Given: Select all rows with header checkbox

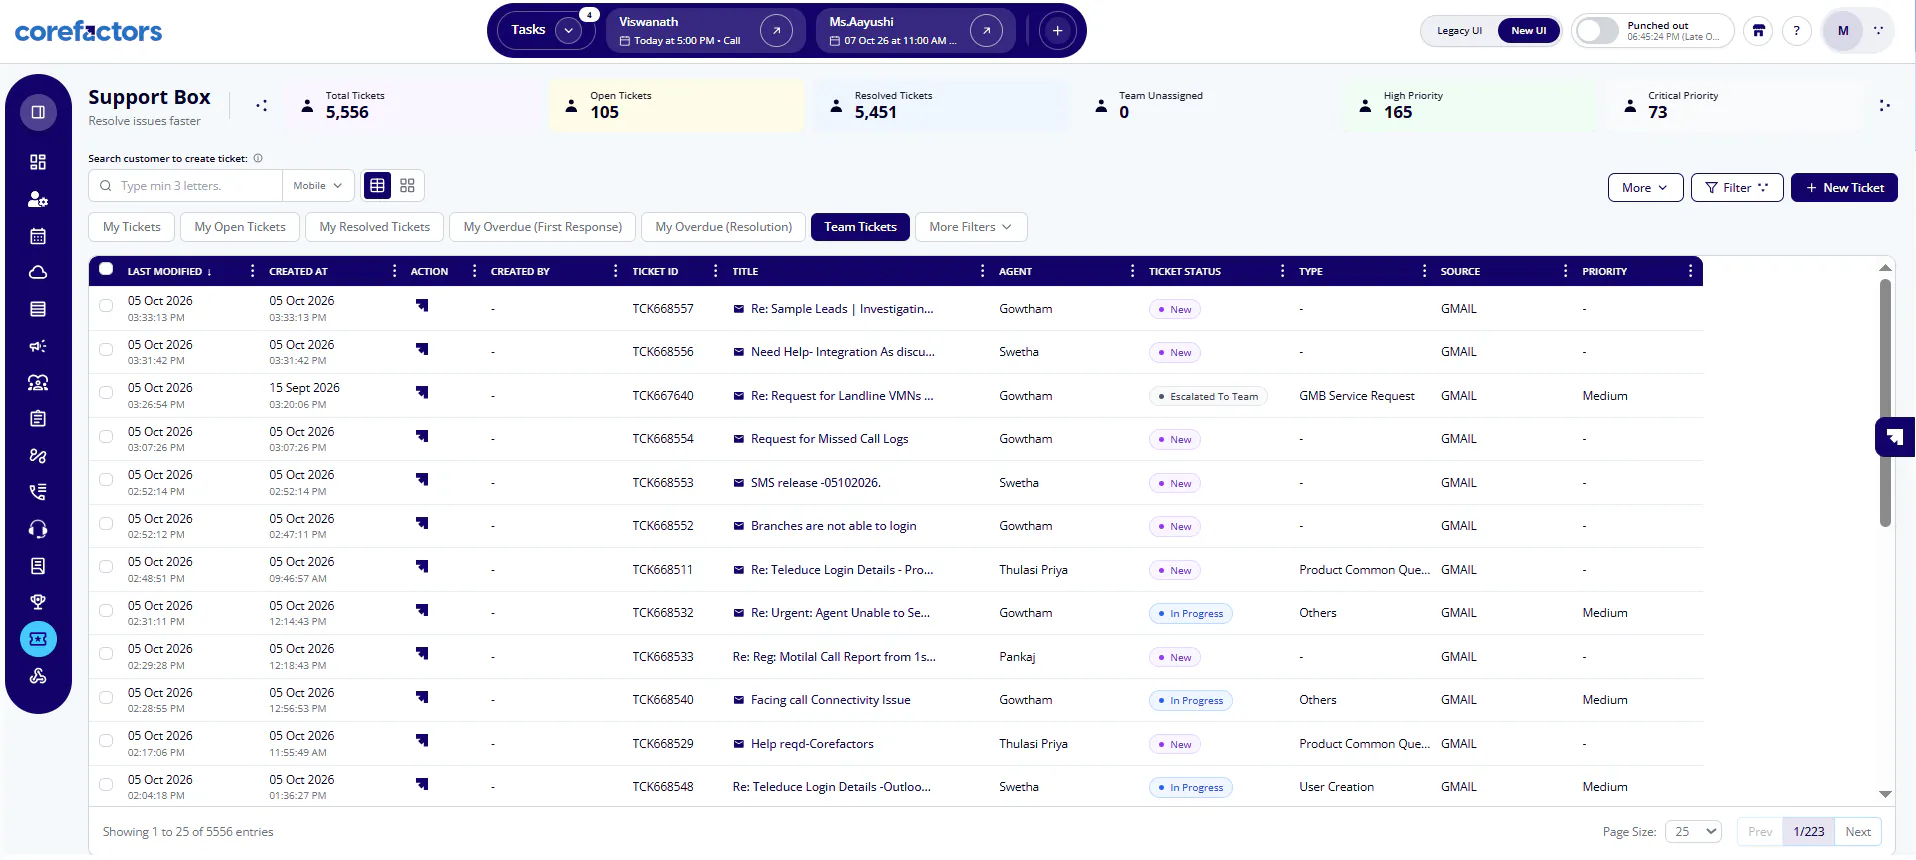Looking at the screenshot, I should click(x=106, y=269).
